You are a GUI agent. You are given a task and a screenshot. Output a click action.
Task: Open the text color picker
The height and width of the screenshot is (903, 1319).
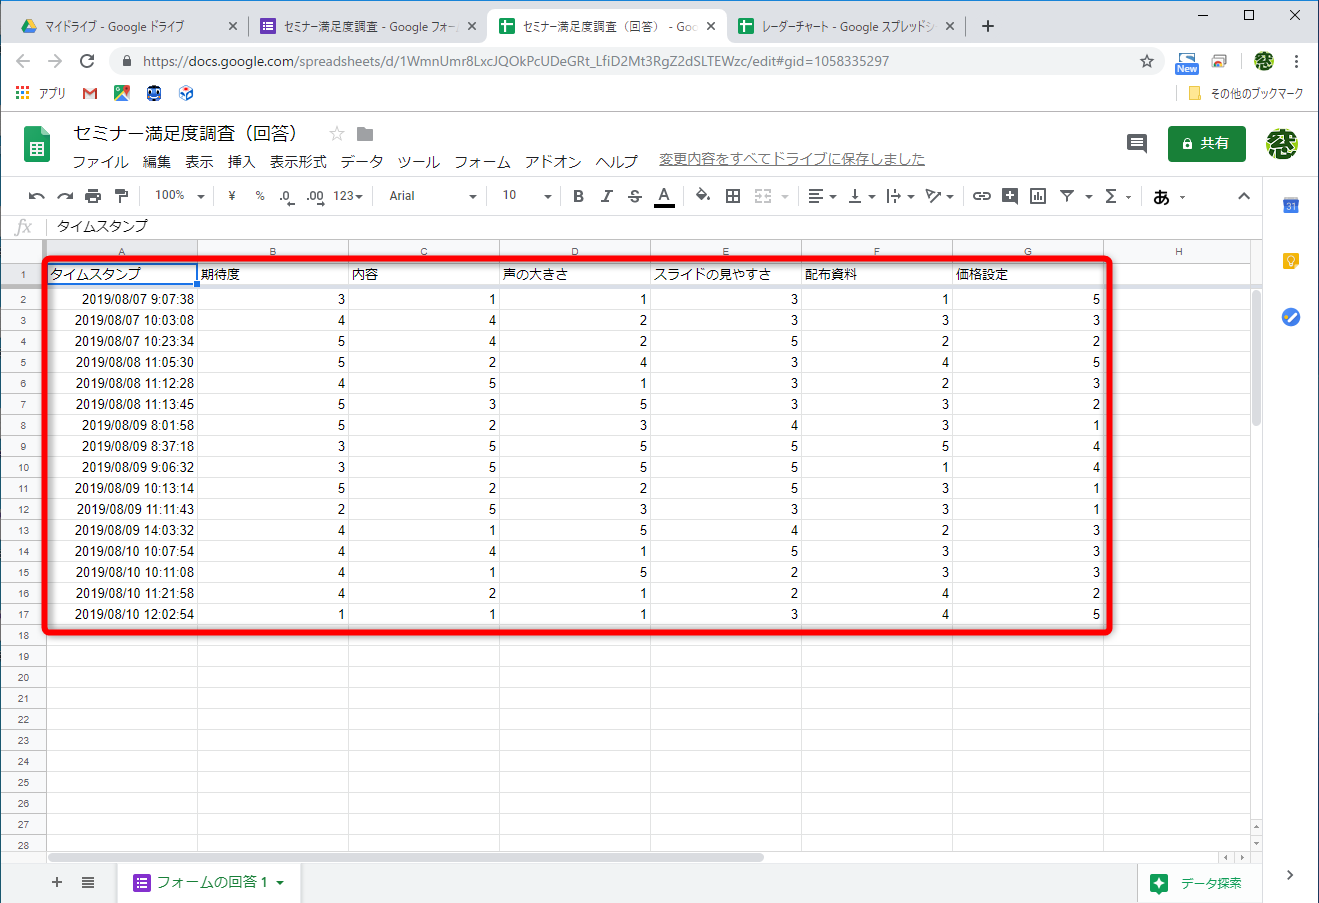pyautogui.click(x=664, y=196)
